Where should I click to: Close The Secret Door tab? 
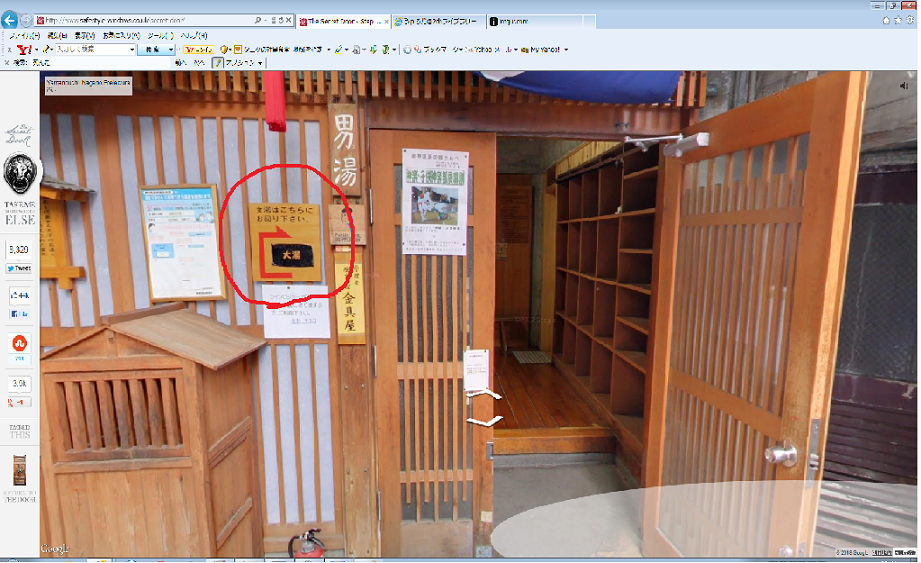coord(386,21)
